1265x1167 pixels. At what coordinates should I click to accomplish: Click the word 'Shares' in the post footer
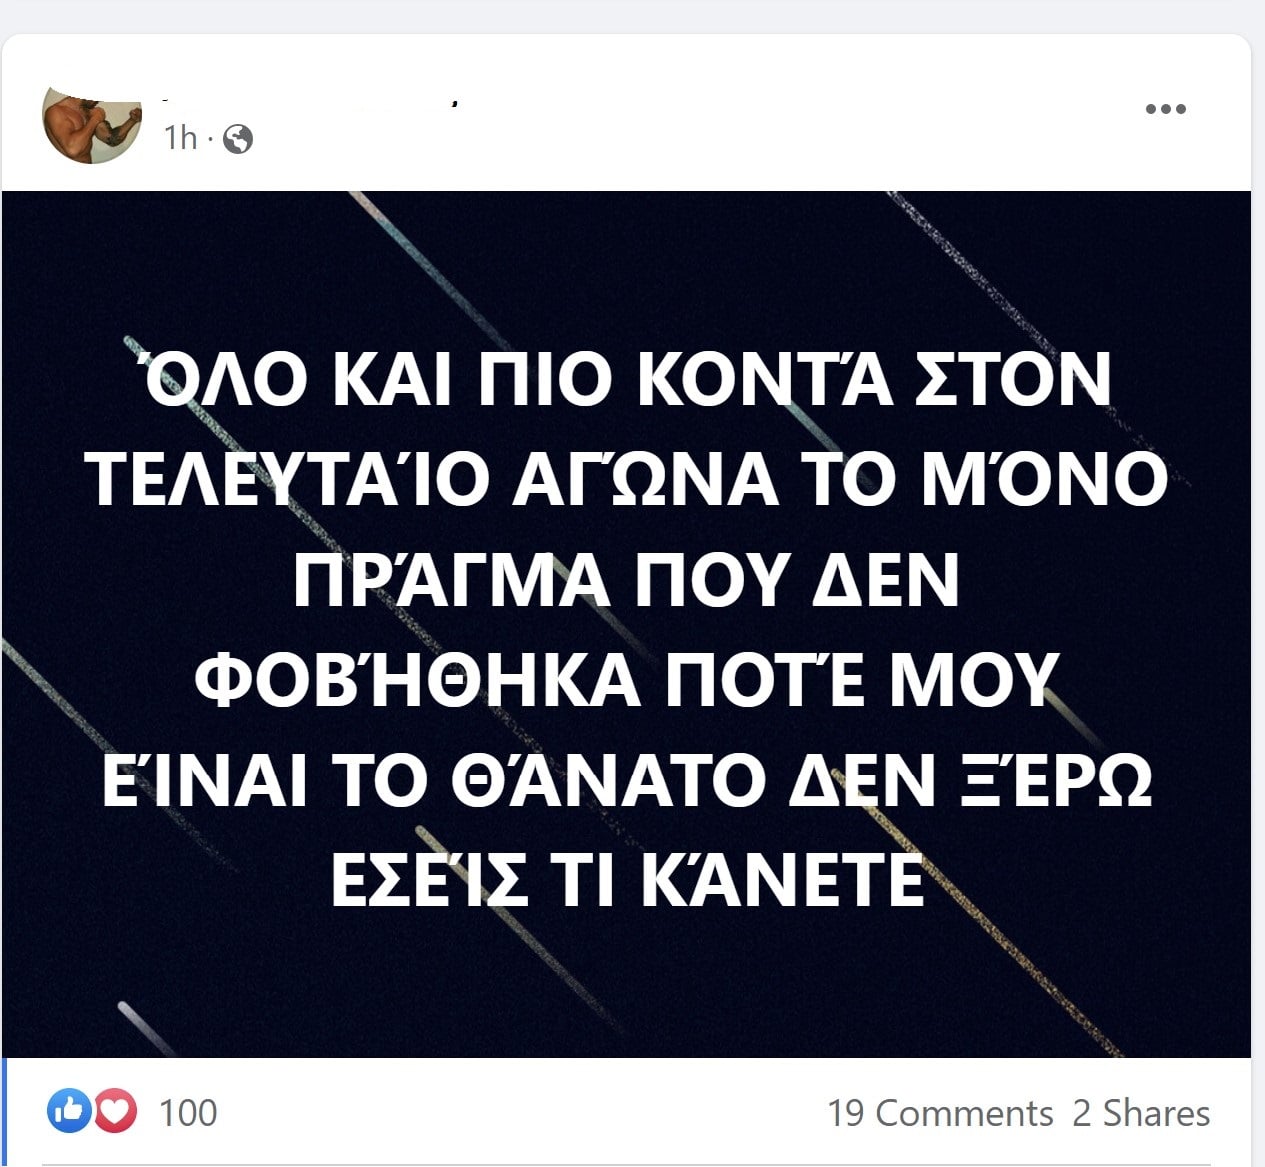pos(1157,1113)
